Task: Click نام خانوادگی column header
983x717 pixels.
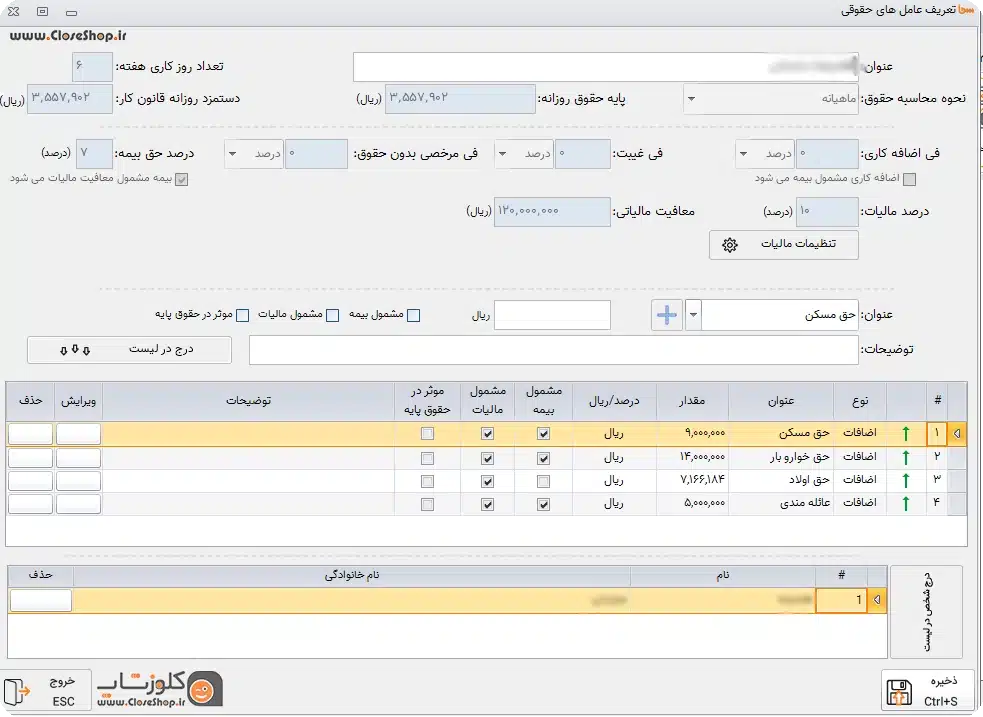Action: click(x=352, y=575)
